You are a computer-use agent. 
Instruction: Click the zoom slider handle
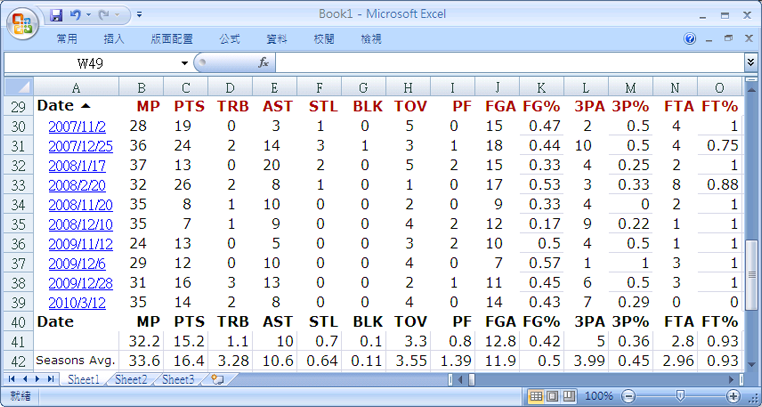point(681,396)
